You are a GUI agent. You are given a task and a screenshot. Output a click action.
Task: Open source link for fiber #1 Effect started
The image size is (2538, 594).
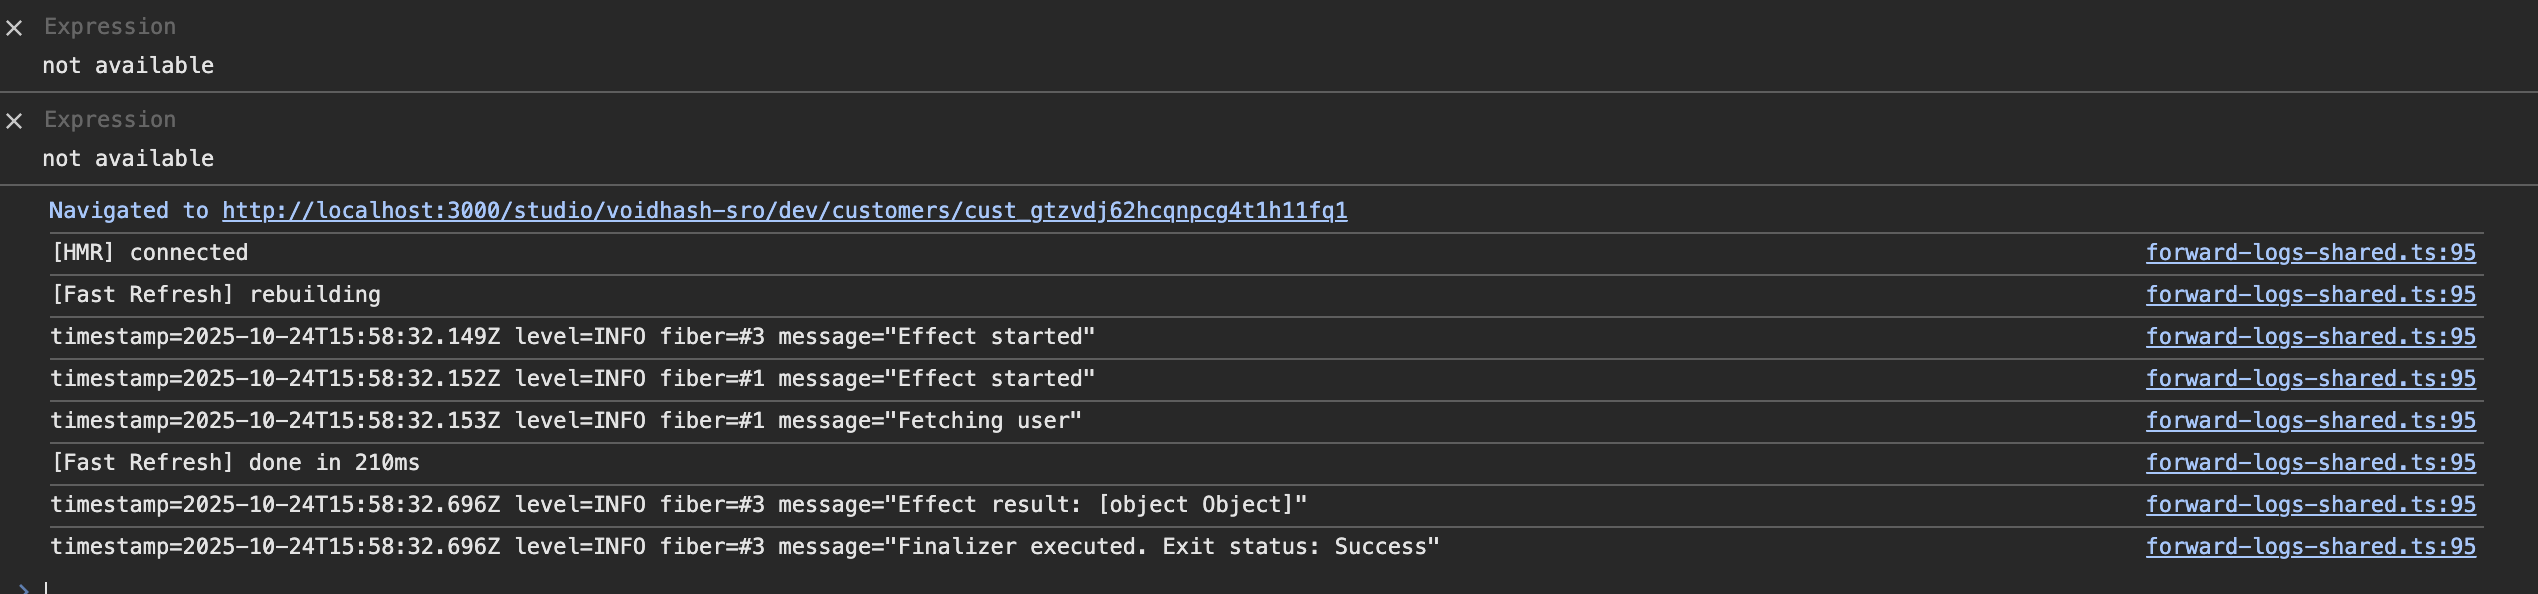tap(2310, 379)
